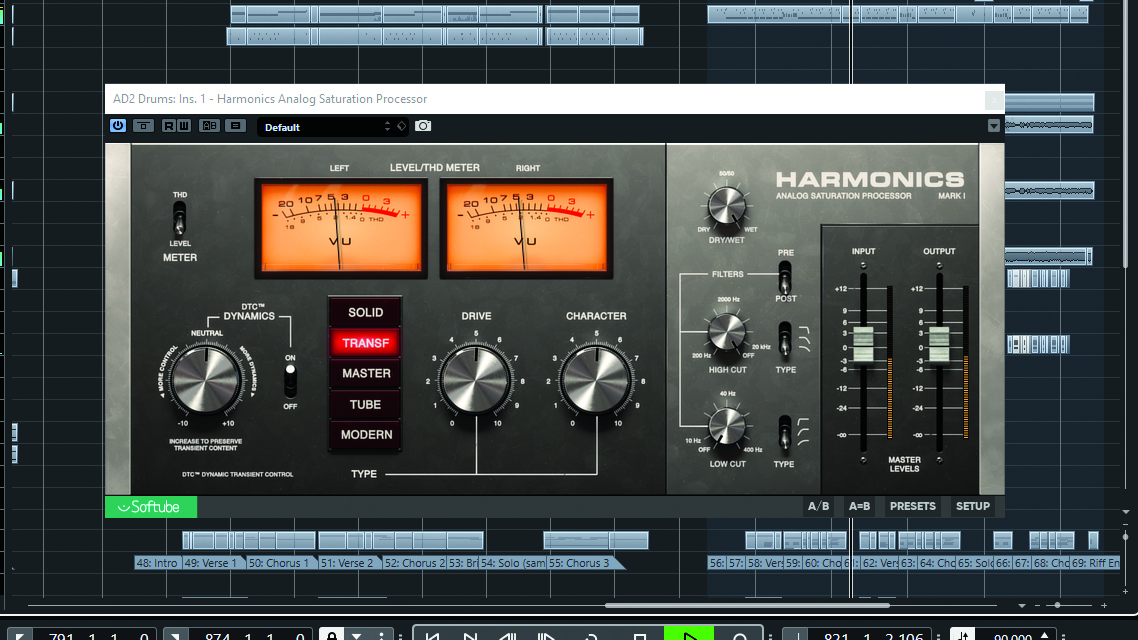Image resolution: width=1138 pixels, height=640 pixels.
Task: Flip the Low Cut TYPE switch
Action: pos(785,433)
